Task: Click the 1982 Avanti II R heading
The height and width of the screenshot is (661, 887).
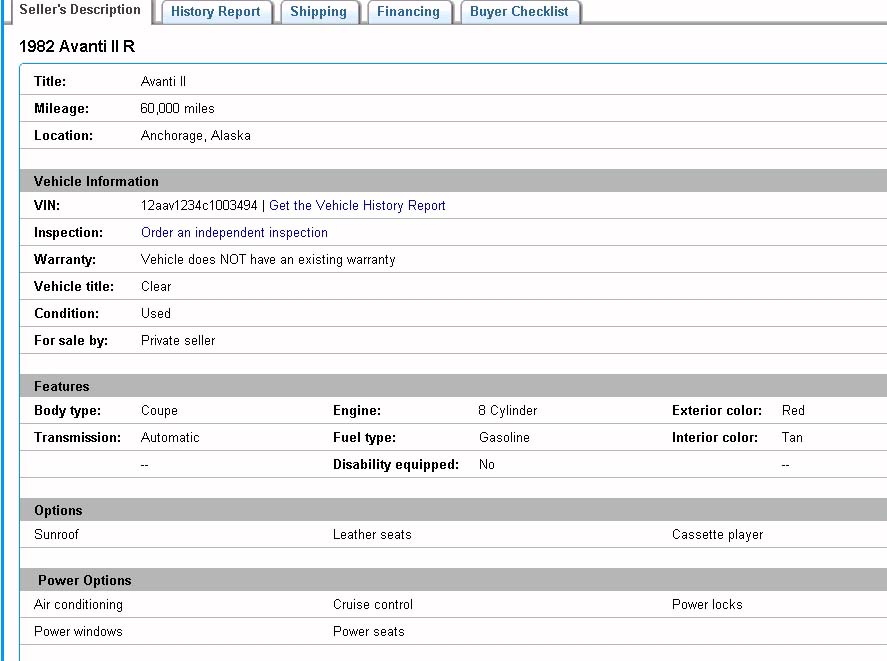Action: coord(77,47)
